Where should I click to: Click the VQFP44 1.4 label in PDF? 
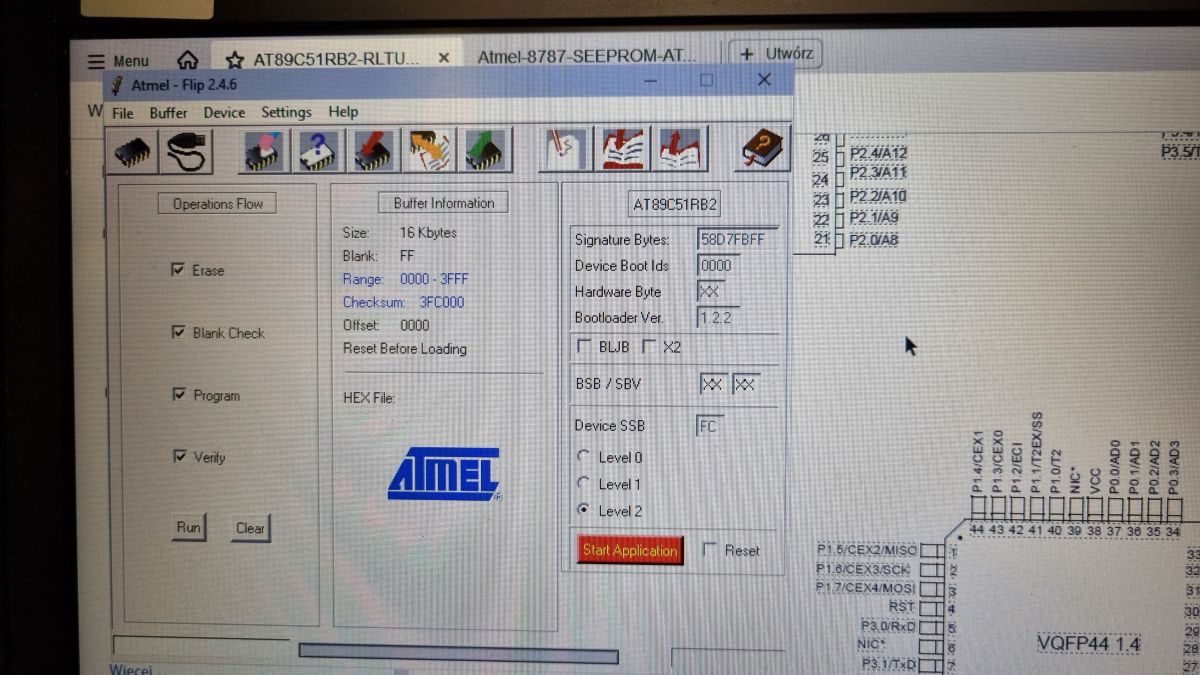tap(1088, 643)
